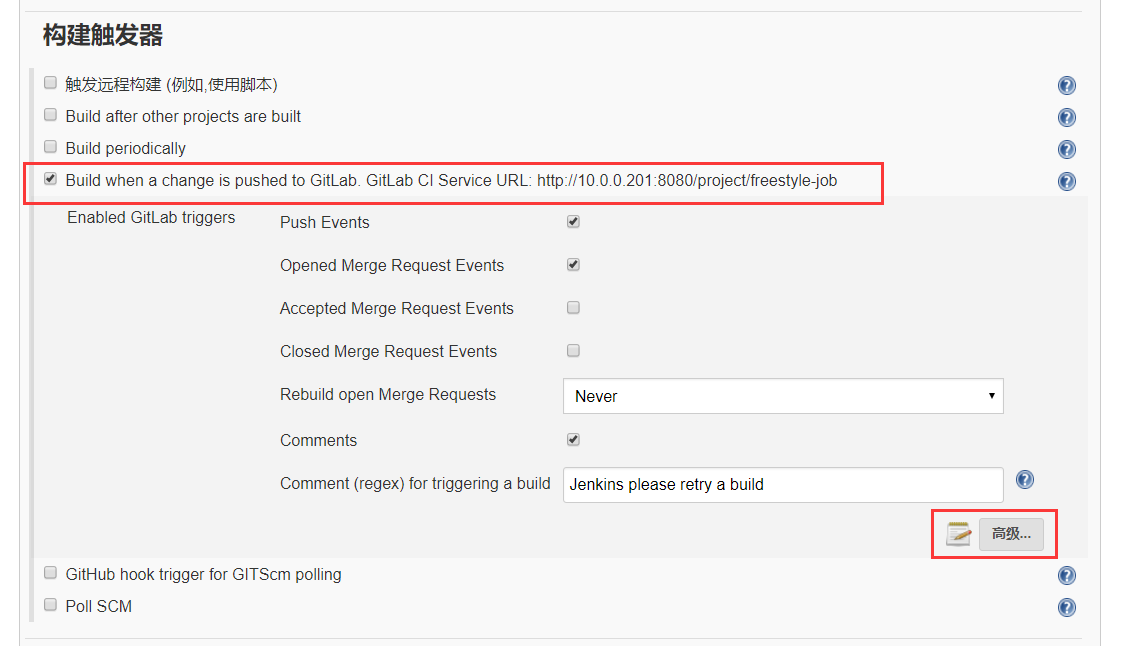The image size is (1140, 646).
Task: Click the comment regex input field
Action: pos(783,484)
